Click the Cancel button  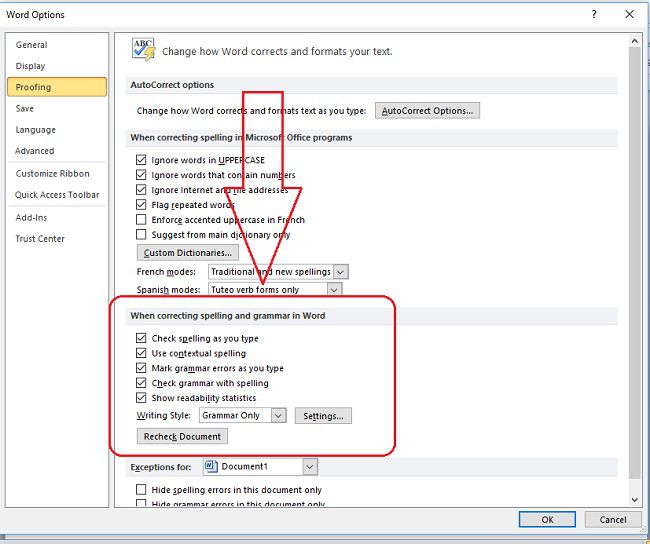point(613,520)
